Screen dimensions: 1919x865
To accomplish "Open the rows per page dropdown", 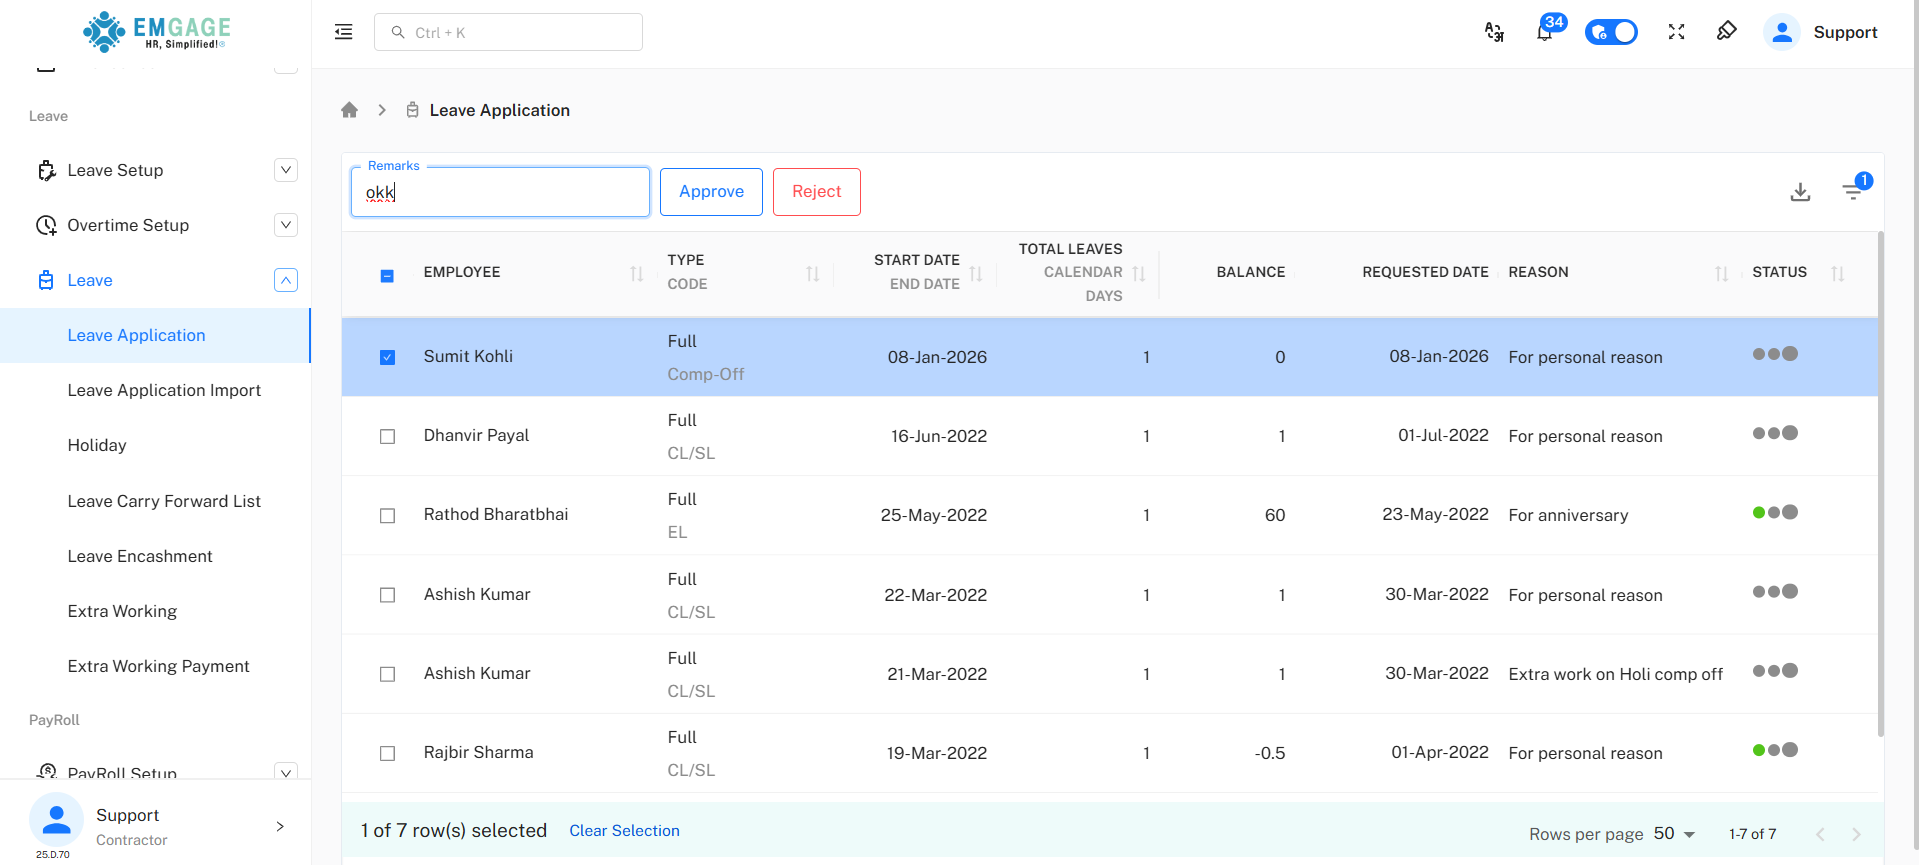I will click(x=1675, y=834).
